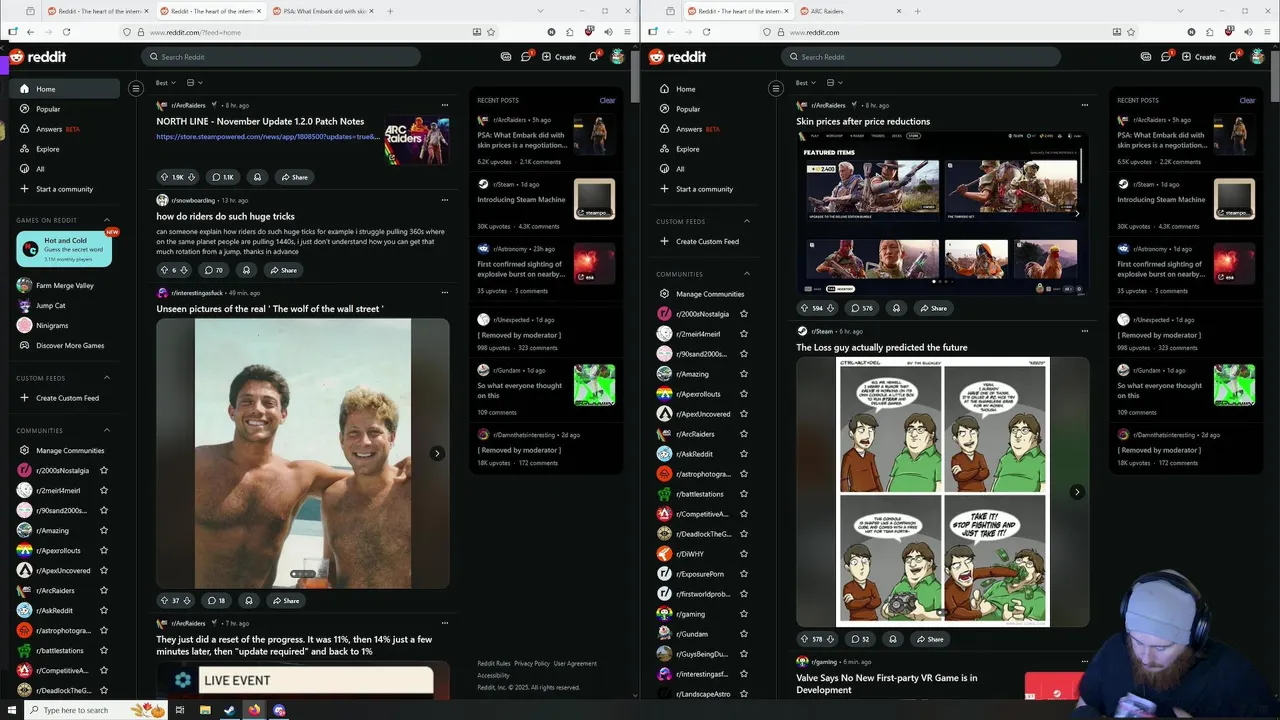Clear recent posts in left window
Viewport: 1280px width, 720px height.
click(607, 100)
